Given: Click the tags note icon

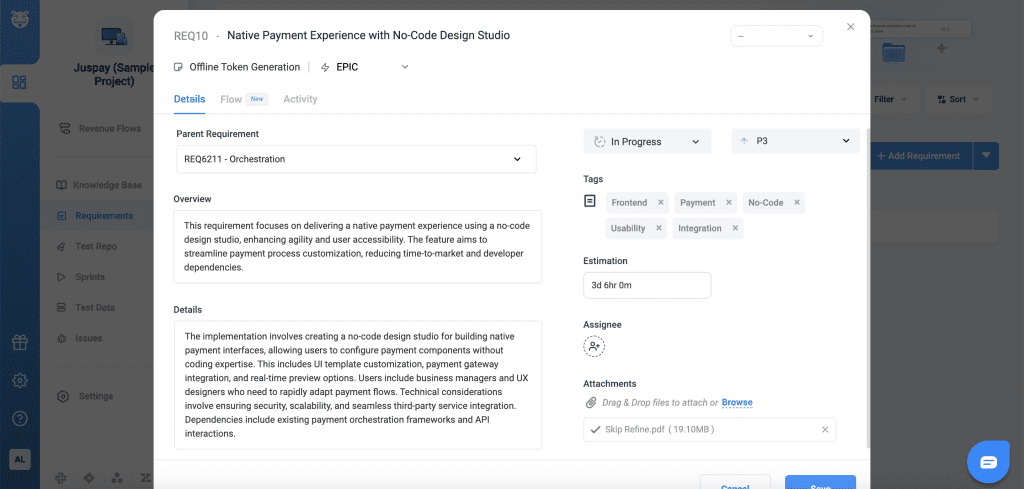Looking at the screenshot, I should 590,202.
